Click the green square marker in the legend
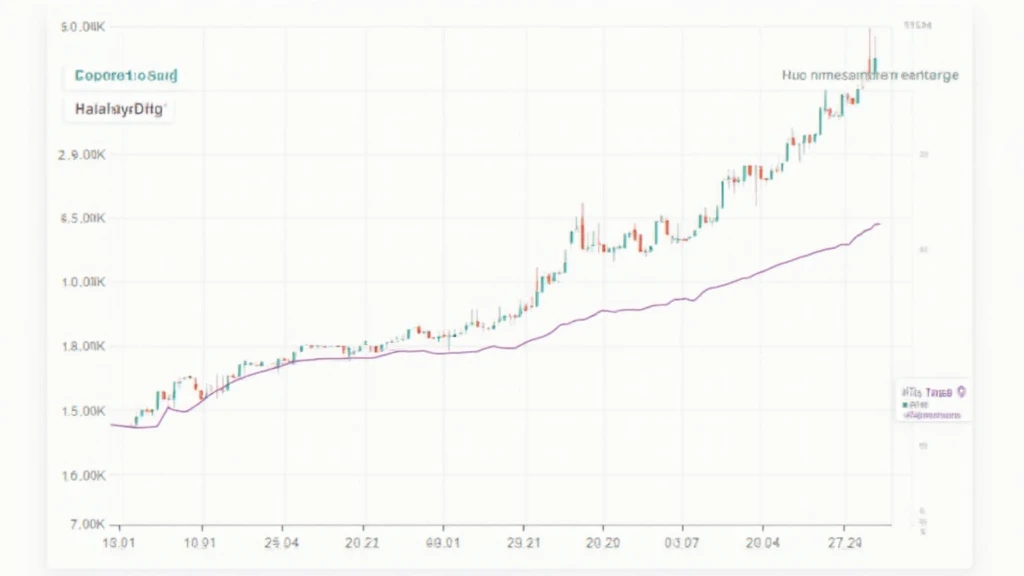Image resolution: width=1024 pixels, height=576 pixels. coord(906,405)
